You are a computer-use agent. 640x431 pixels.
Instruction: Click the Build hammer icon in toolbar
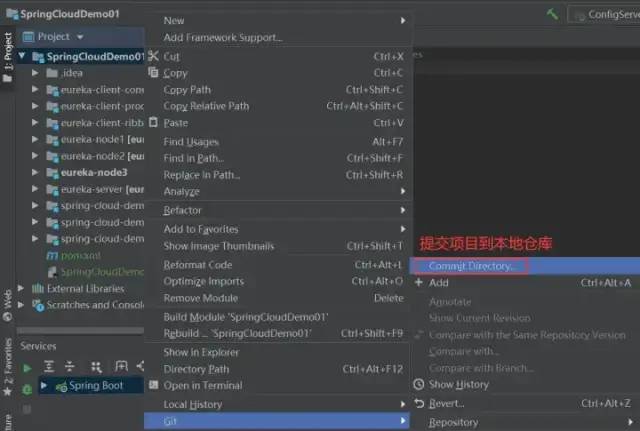pos(552,14)
